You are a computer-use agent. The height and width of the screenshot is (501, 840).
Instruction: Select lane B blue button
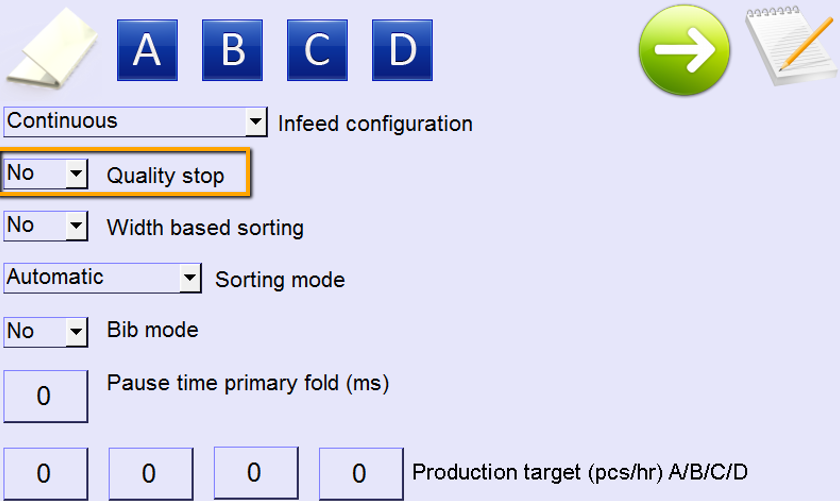(232, 50)
